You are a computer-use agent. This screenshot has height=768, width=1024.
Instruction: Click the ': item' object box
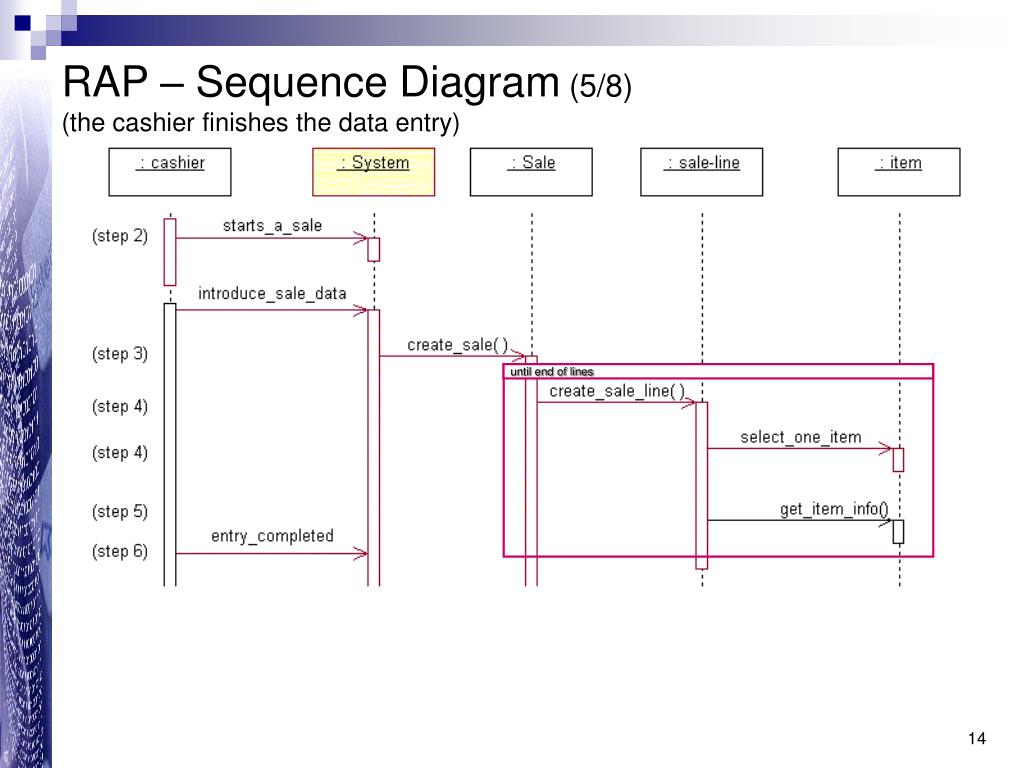pyautogui.click(x=899, y=172)
